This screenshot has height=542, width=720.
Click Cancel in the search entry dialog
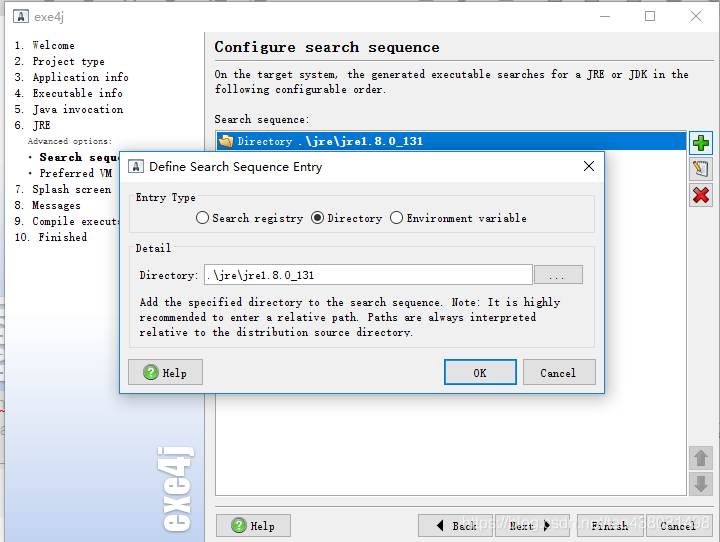559,372
